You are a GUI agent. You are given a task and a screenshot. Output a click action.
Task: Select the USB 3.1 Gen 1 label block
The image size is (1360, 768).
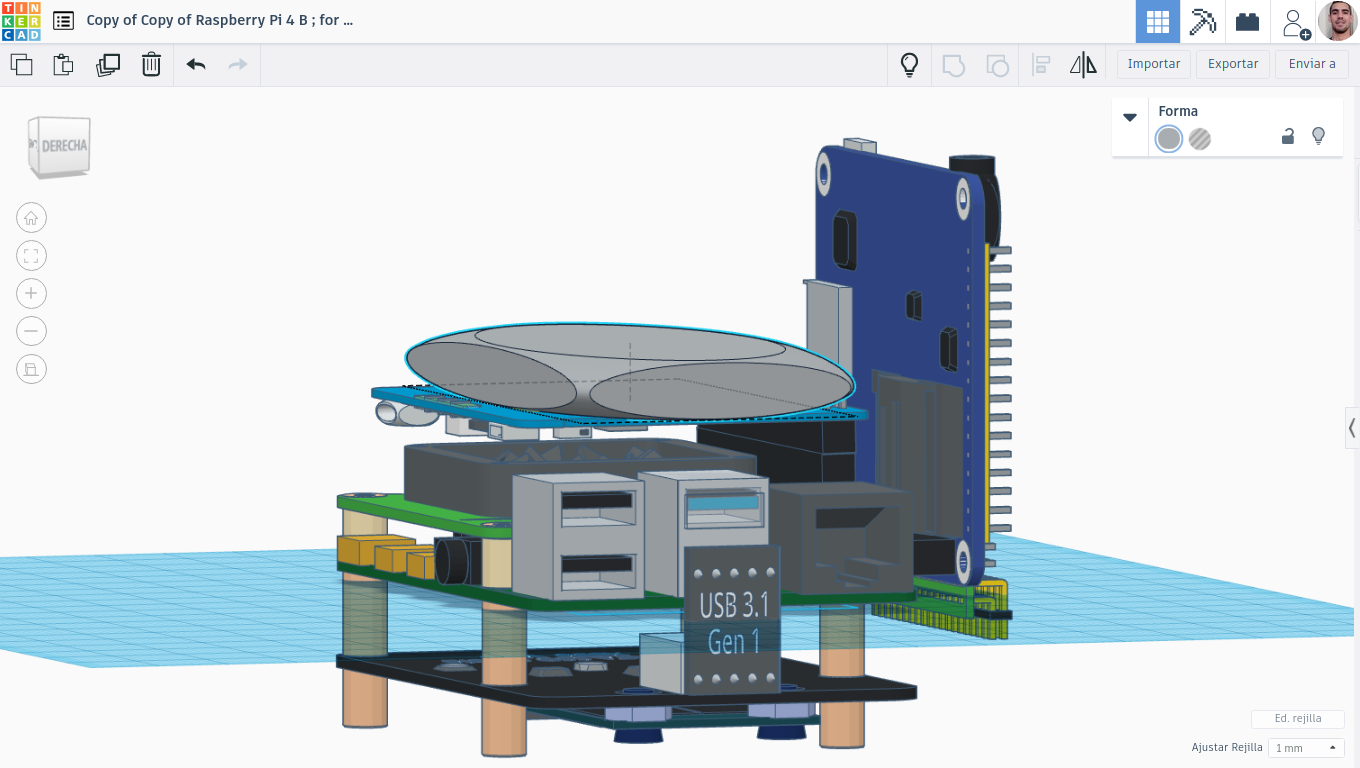[x=732, y=620]
